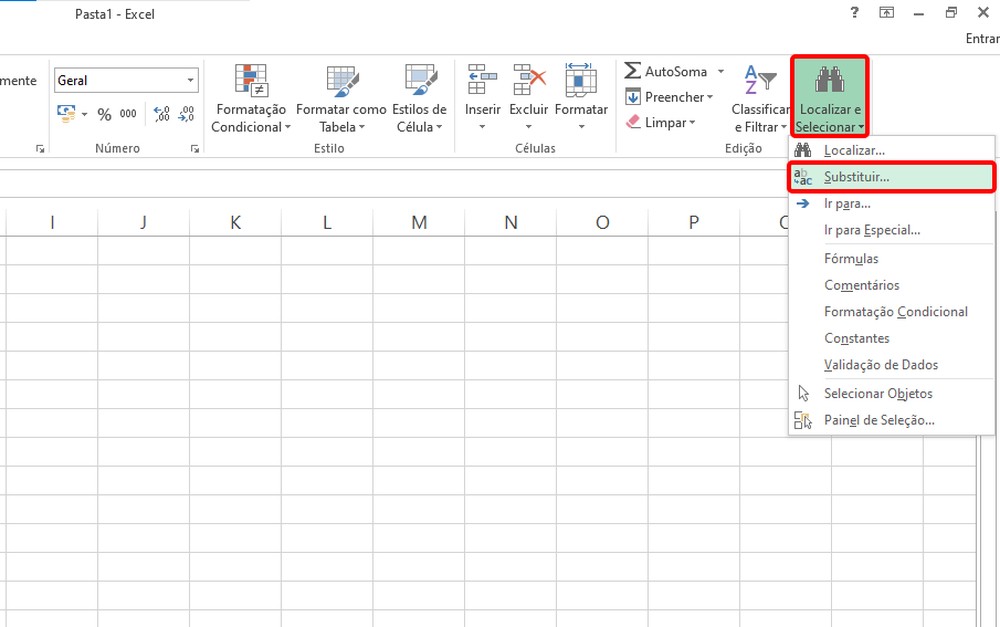Click the Entrar sign-in link
Screen dimensions: 1000x627
(x=981, y=37)
